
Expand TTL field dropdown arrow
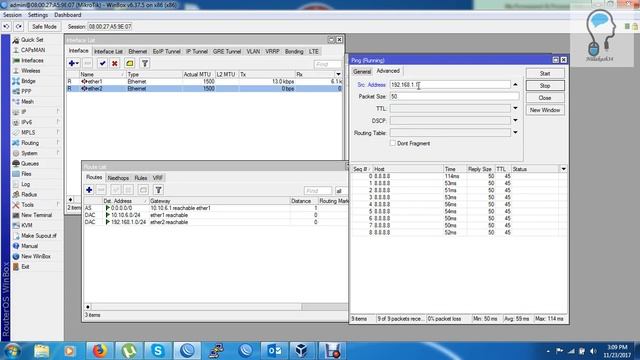tap(515, 109)
